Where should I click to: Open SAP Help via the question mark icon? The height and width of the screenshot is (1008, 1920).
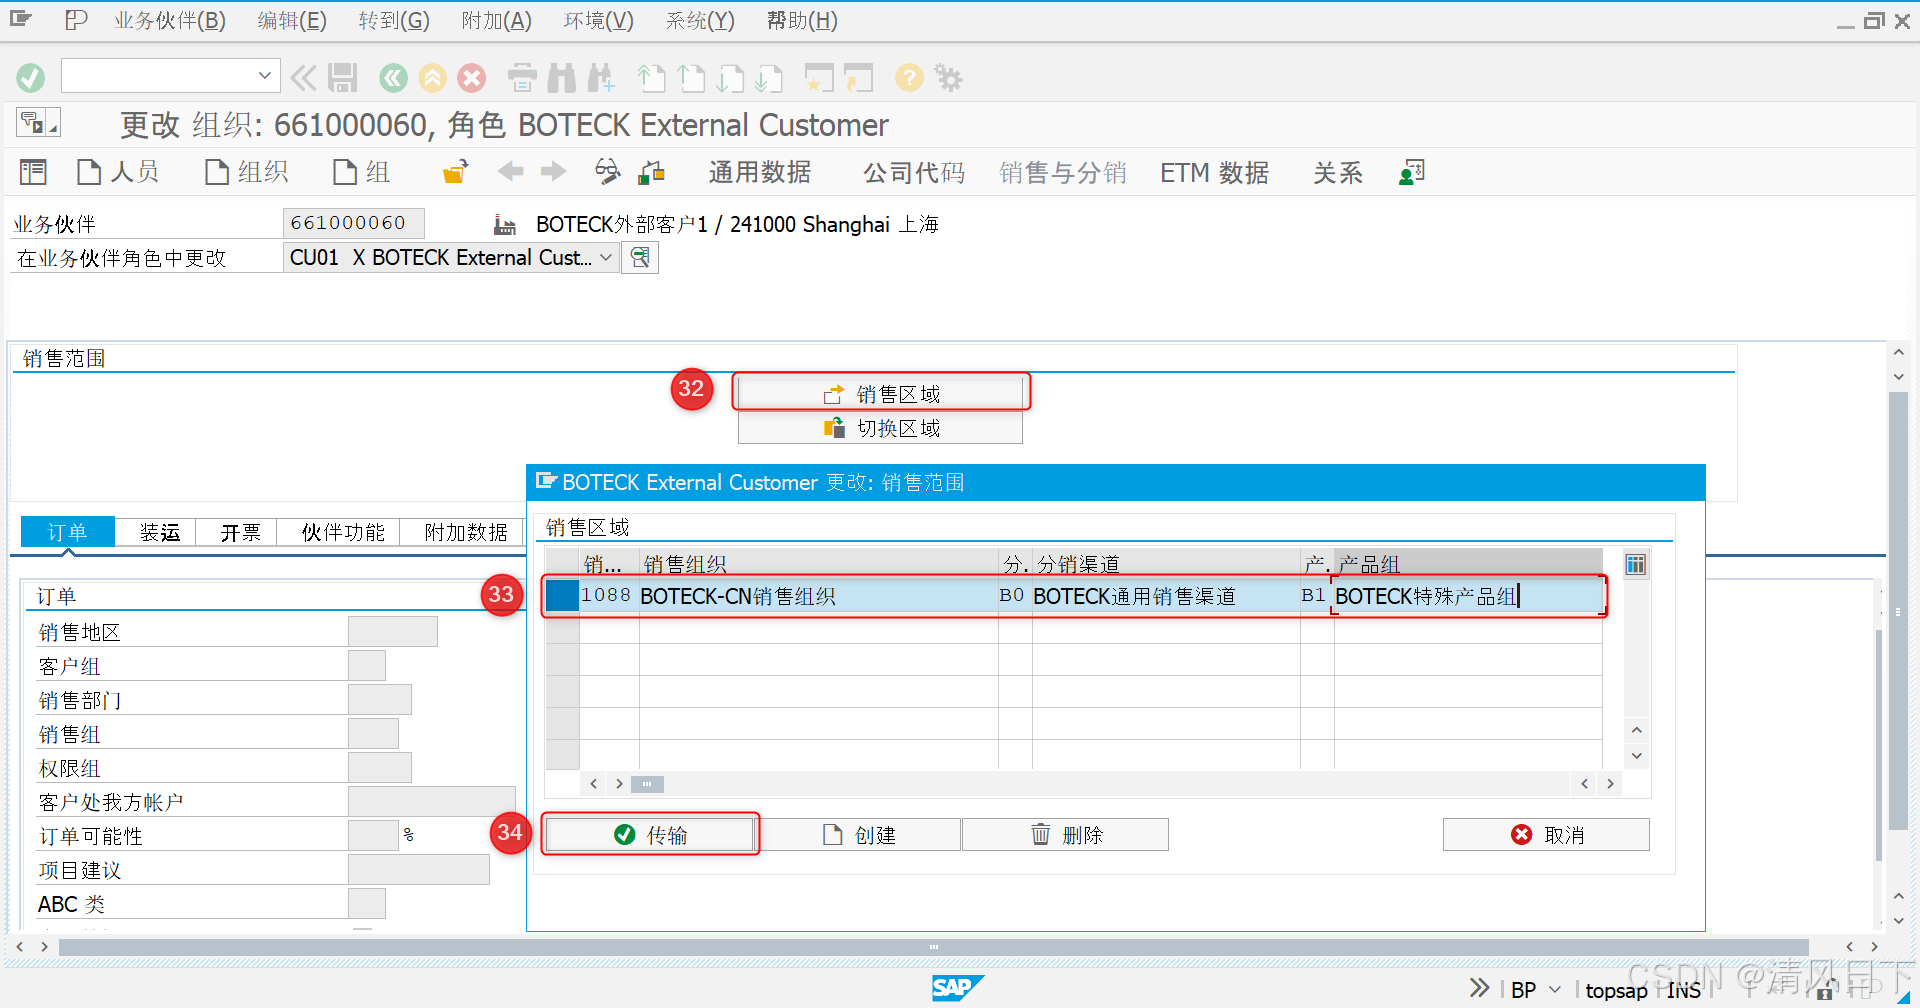tap(908, 77)
